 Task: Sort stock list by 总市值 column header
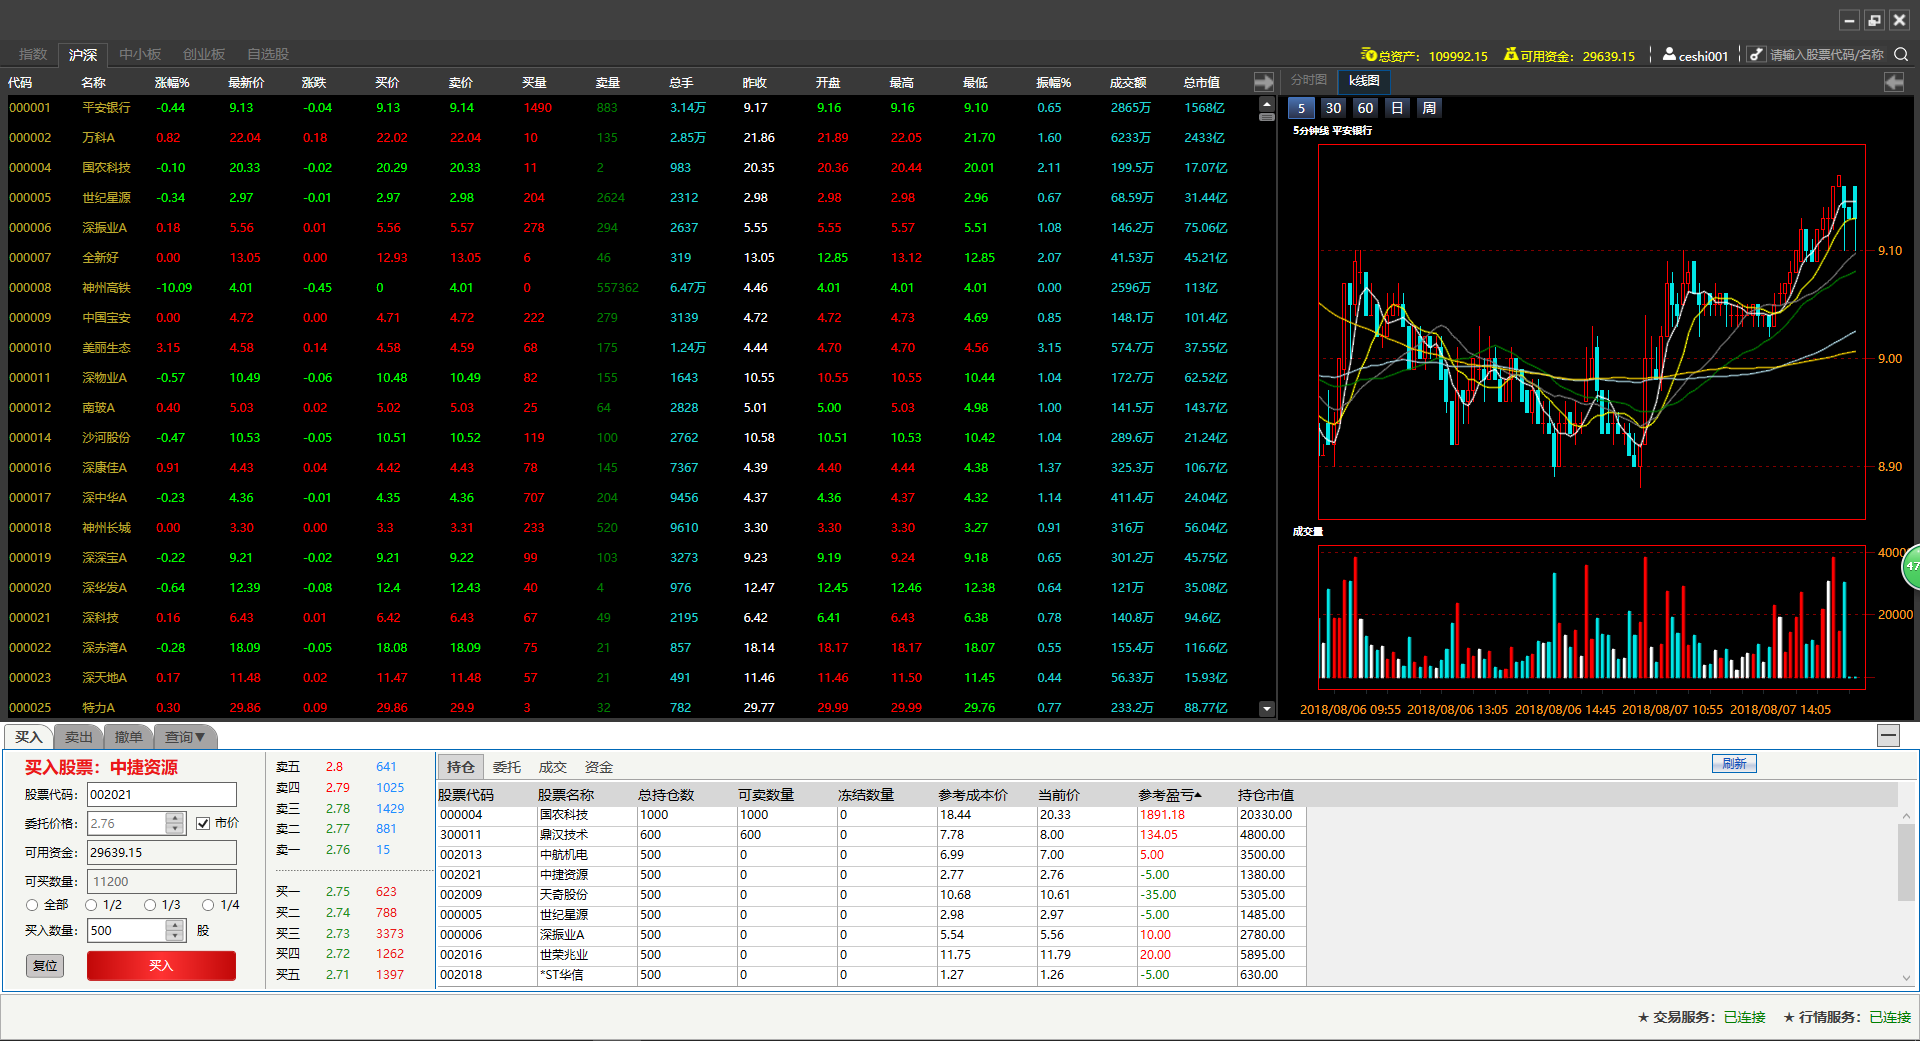pyautogui.click(x=1202, y=82)
